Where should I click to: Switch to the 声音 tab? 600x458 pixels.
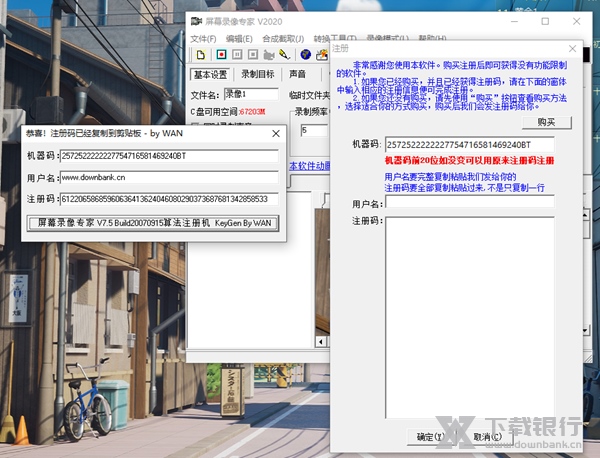pyautogui.click(x=298, y=74)
